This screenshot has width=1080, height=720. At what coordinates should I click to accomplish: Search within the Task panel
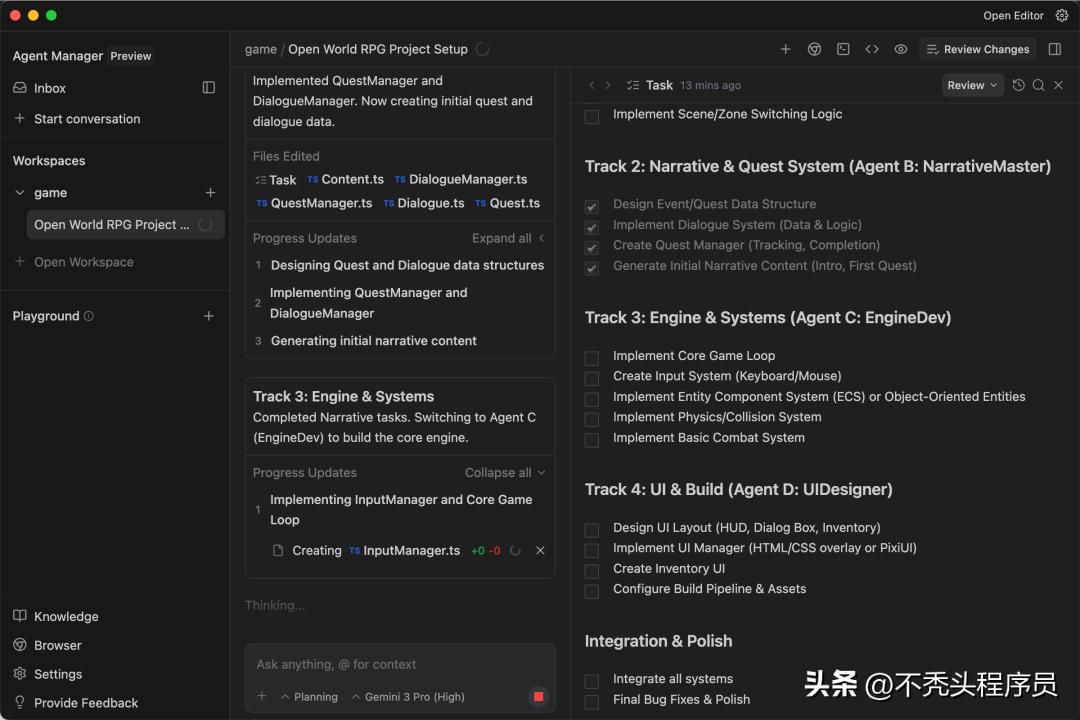pos(1038,86)
